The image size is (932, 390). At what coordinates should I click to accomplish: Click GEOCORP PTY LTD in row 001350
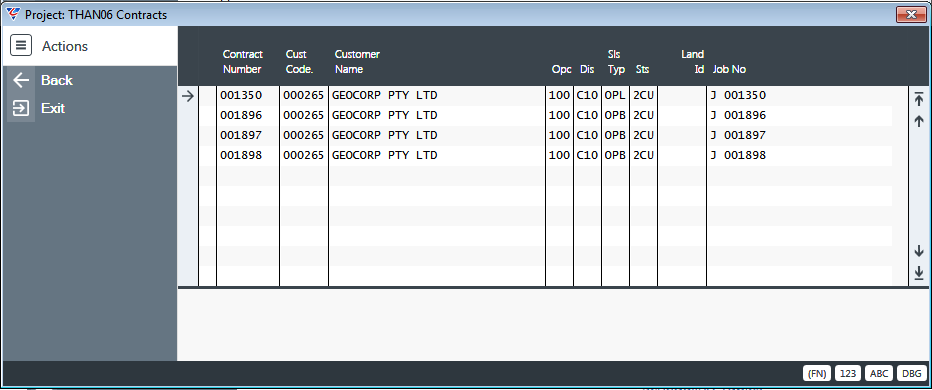(x=385, y=95)
